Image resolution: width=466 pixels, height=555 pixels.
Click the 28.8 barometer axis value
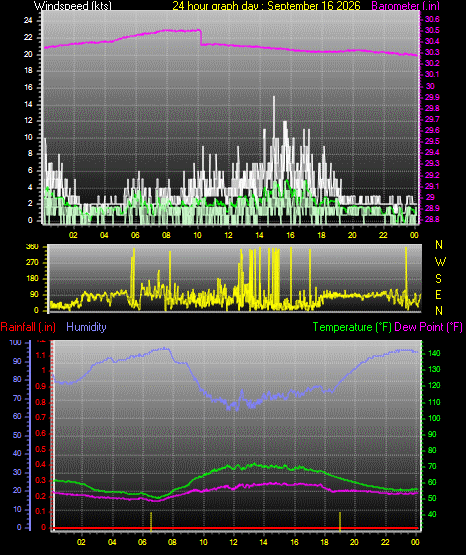[432, 219]
